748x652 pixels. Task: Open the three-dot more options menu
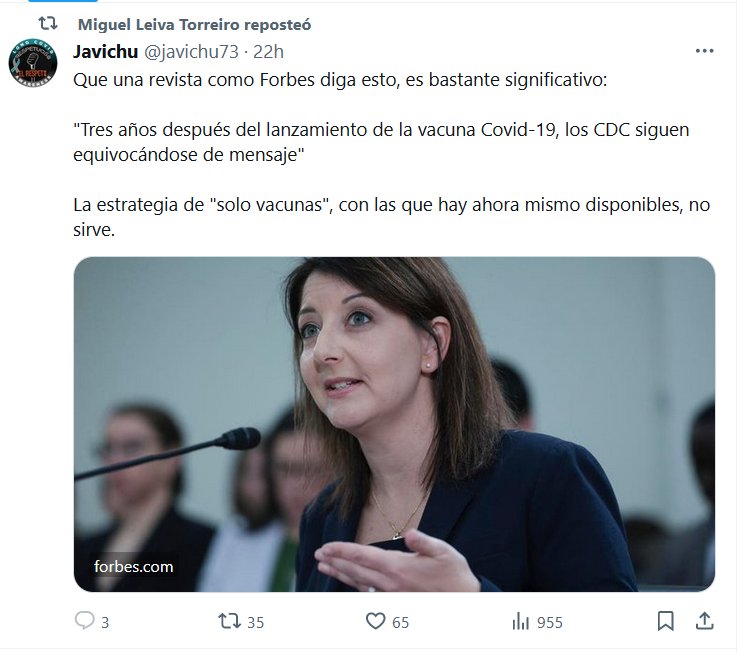coord(704,51)
